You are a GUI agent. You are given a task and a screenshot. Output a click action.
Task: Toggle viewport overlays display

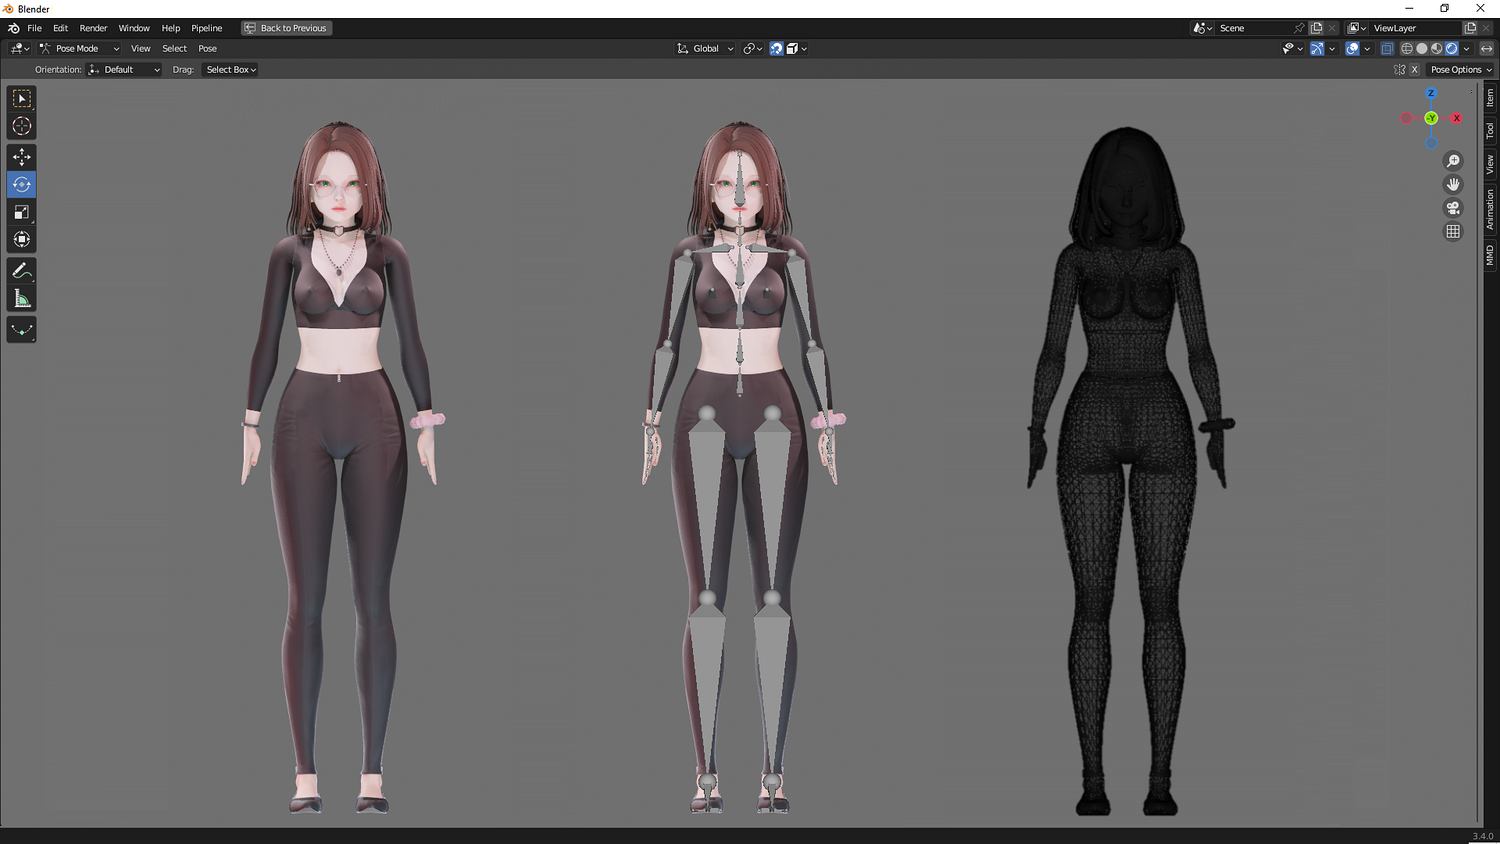tap(1352, 48)
